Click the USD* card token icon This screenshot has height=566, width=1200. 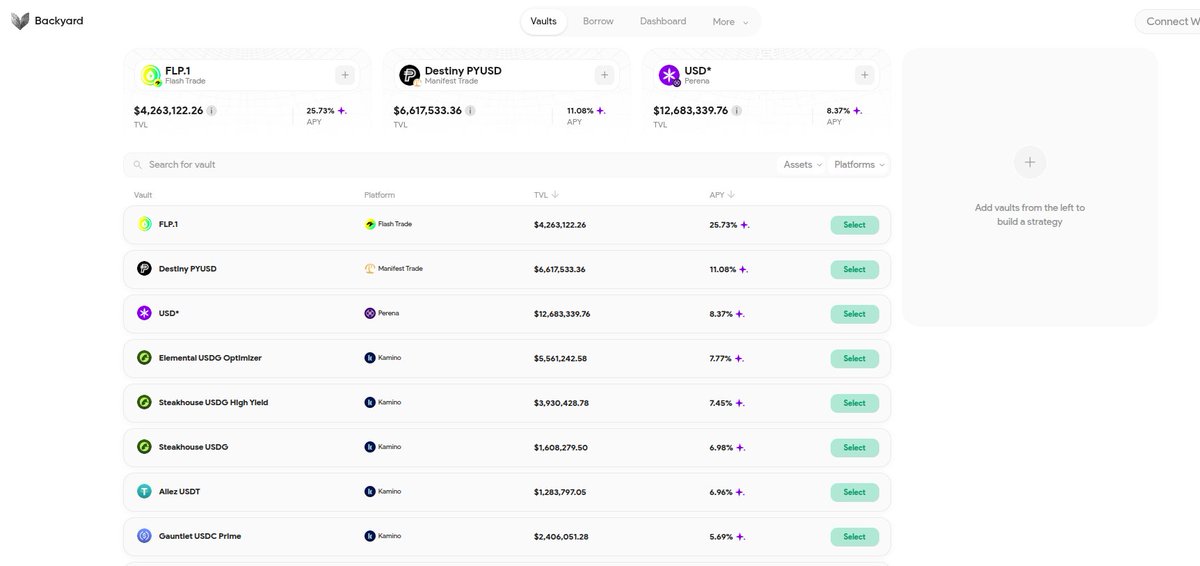pos(670,75)
